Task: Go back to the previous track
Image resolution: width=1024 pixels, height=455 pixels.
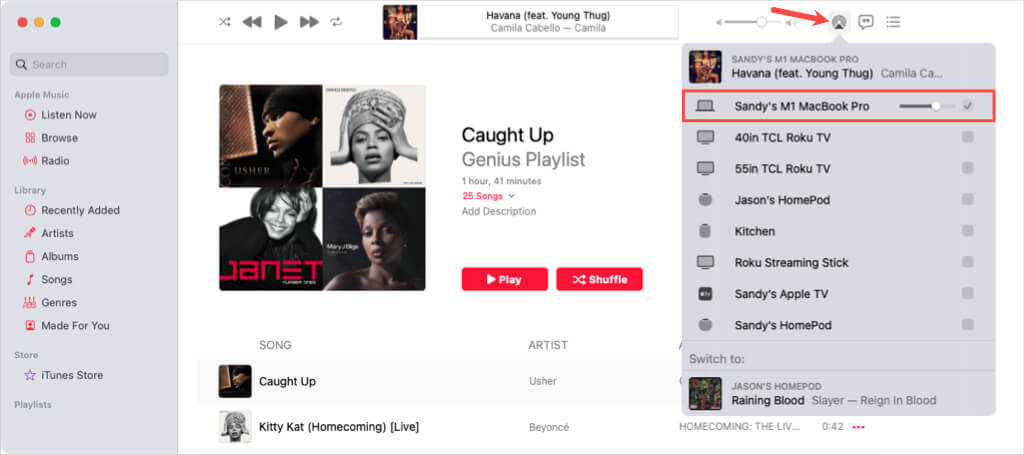Action: pos(252,22)
